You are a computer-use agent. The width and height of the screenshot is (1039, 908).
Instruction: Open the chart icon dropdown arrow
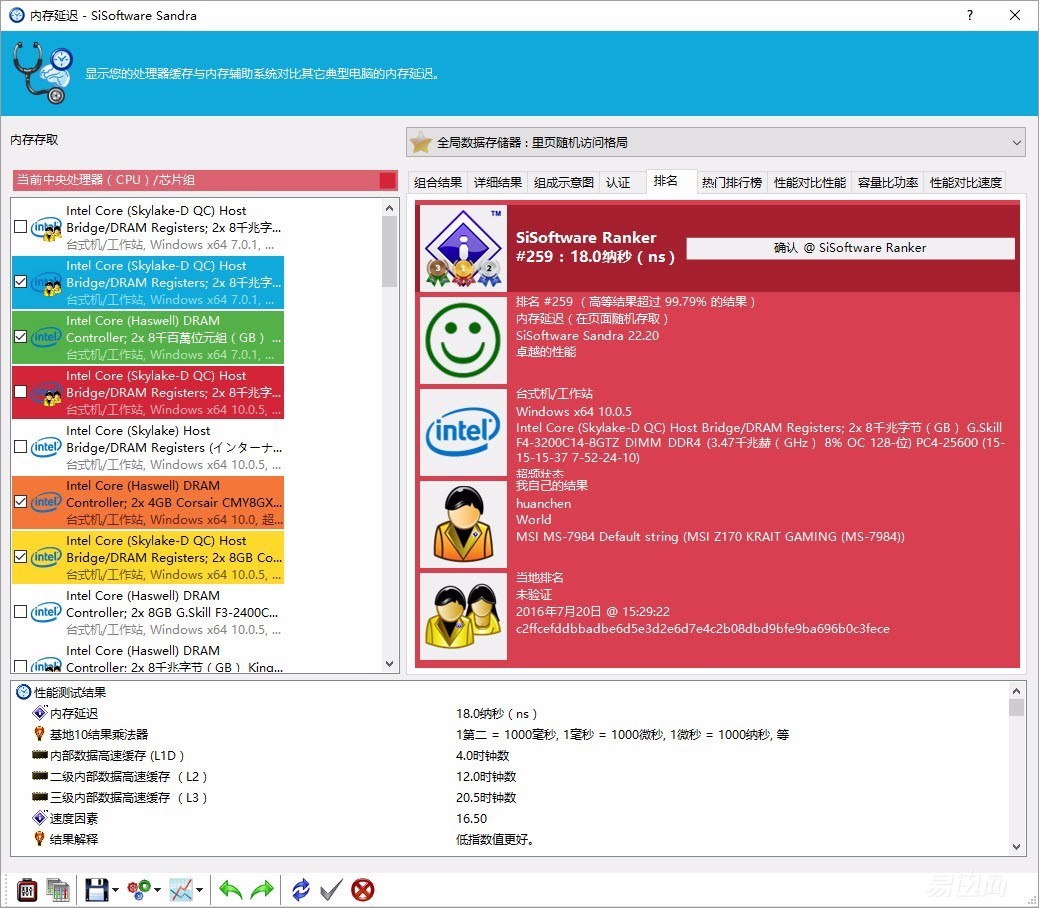click(x=199, y=890)
